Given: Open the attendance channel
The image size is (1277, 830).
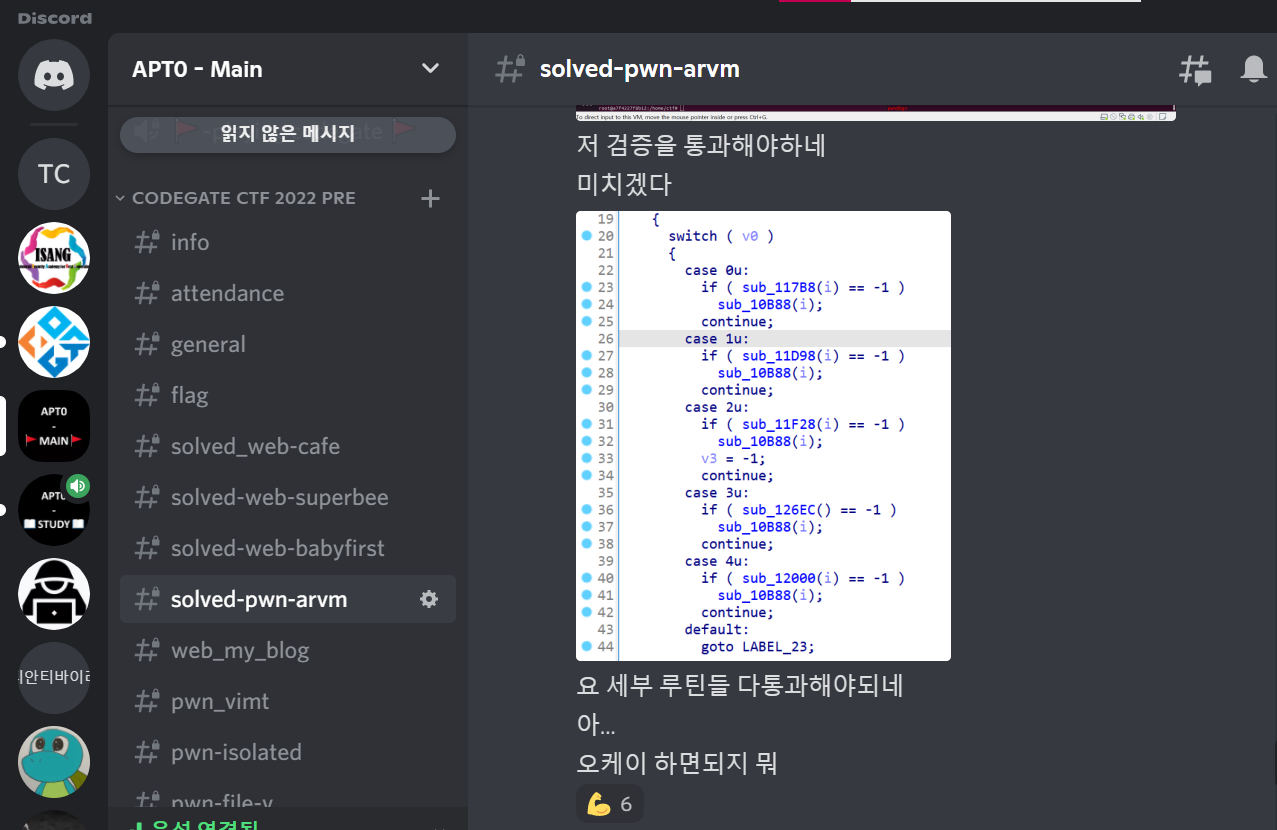Looking at the screenshot, I should pos(288,293).
